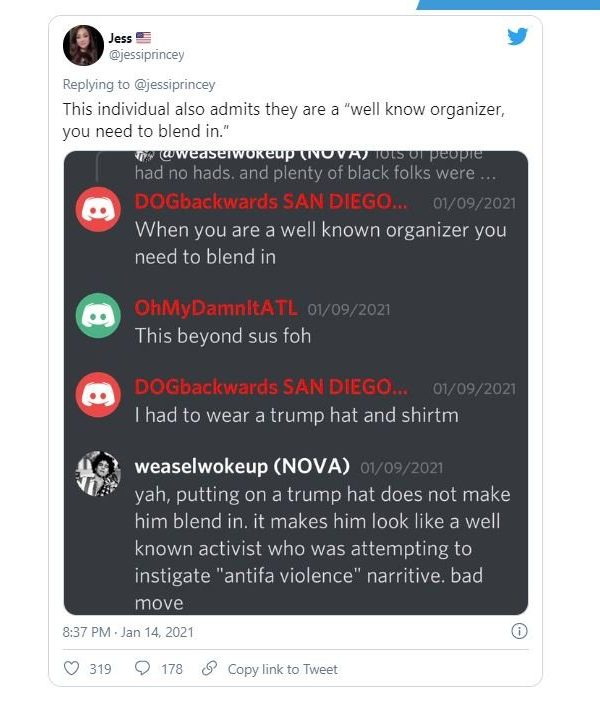Click OhMyDamnItATL username

[x=216, y=308]
